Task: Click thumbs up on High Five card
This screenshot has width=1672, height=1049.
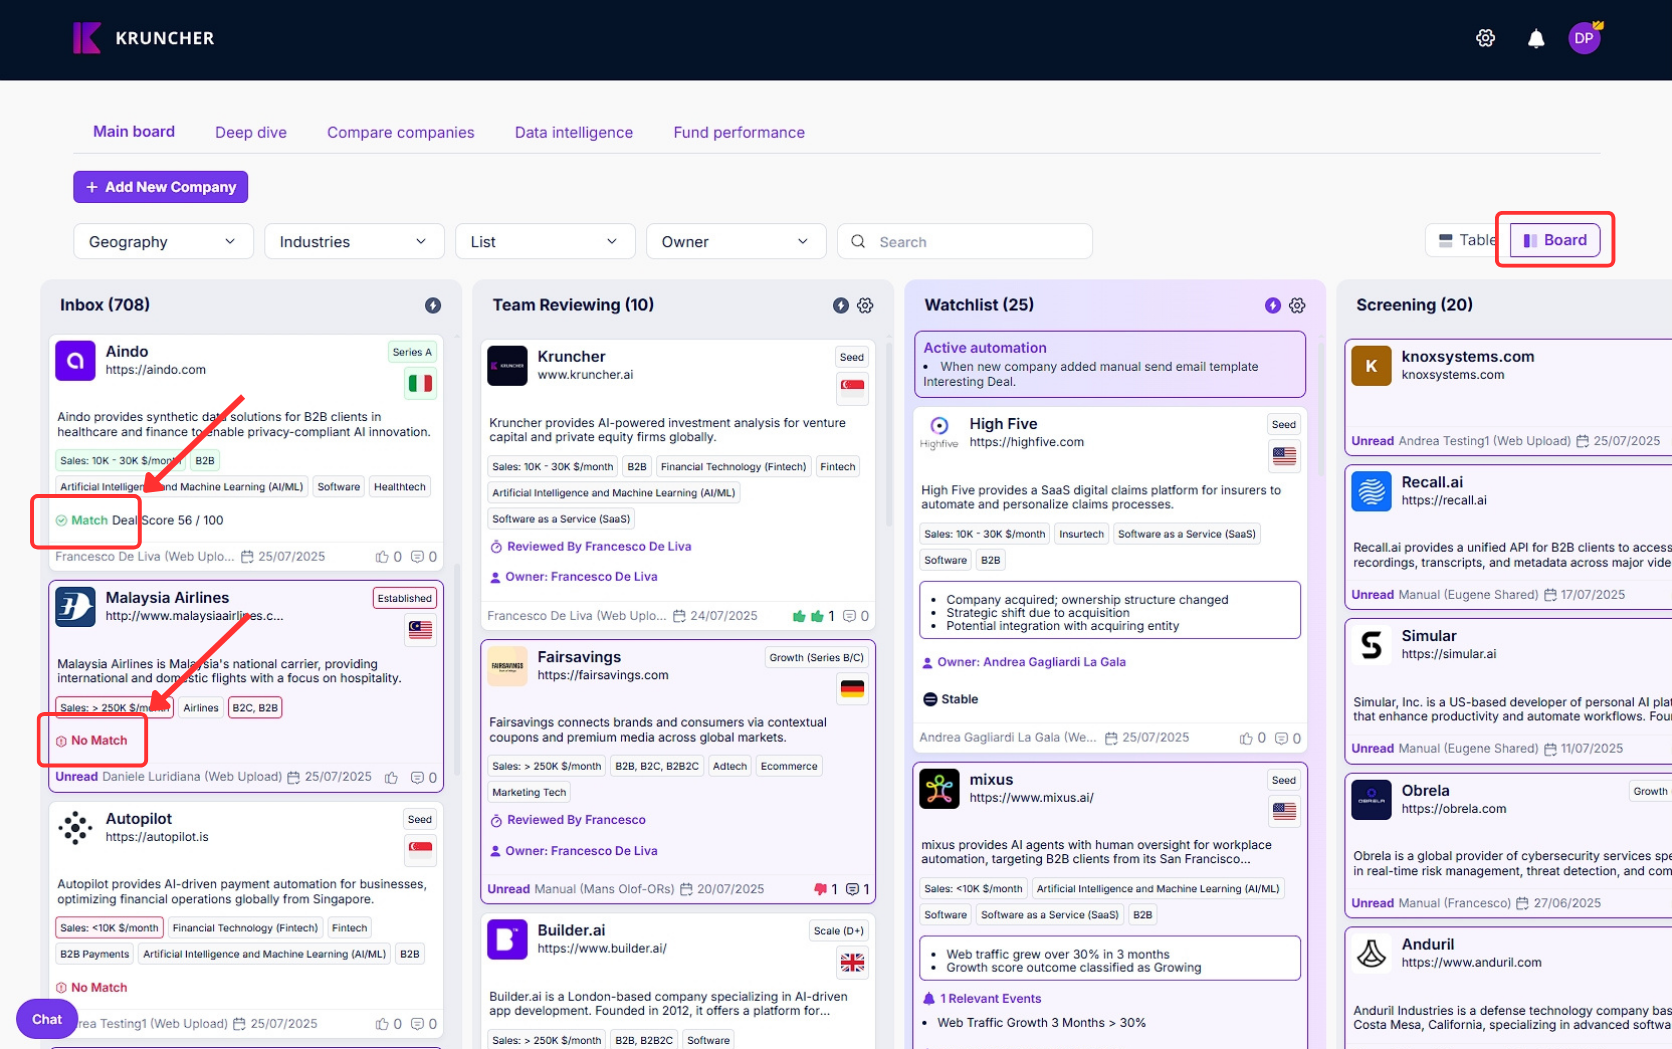Action: pyautogui.click(x=1246, y=738)
